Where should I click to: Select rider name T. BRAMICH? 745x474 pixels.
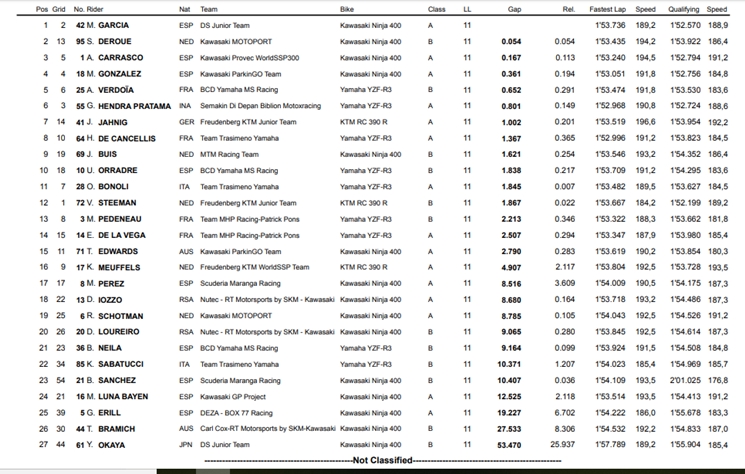tap(111, 429)
